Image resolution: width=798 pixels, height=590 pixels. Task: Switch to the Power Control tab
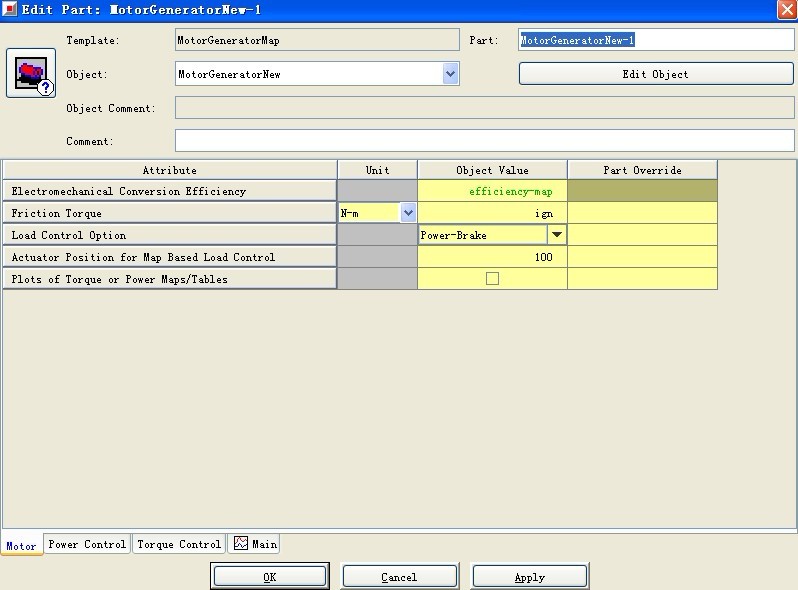pos(88,544)
